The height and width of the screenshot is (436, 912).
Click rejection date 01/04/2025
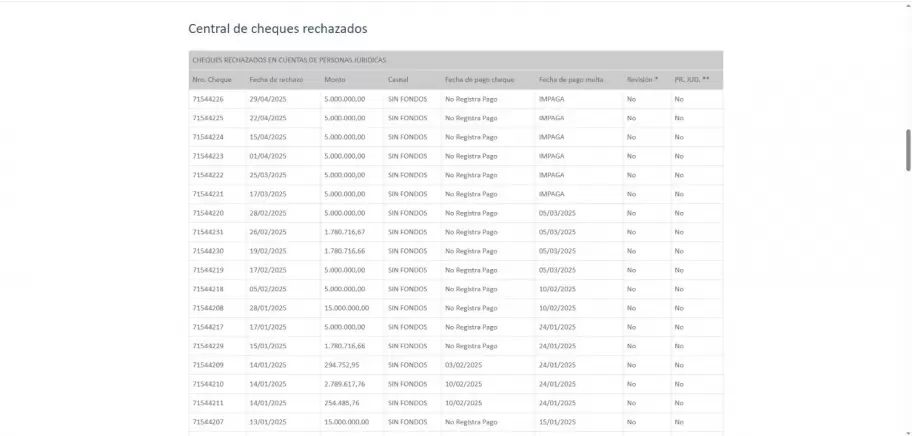(x=268, y=156)
